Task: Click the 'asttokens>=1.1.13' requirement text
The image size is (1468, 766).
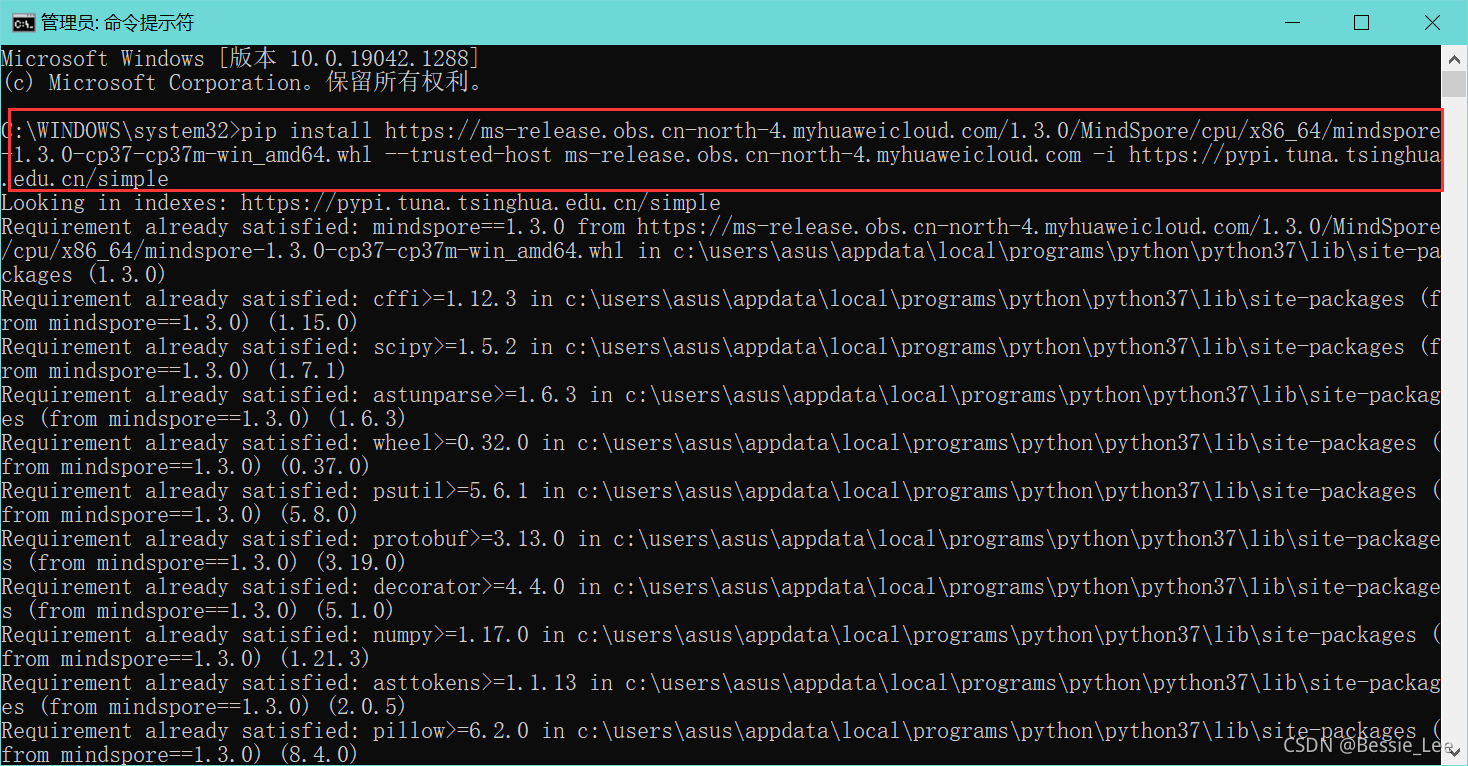Action: click(x=475, y=682)
